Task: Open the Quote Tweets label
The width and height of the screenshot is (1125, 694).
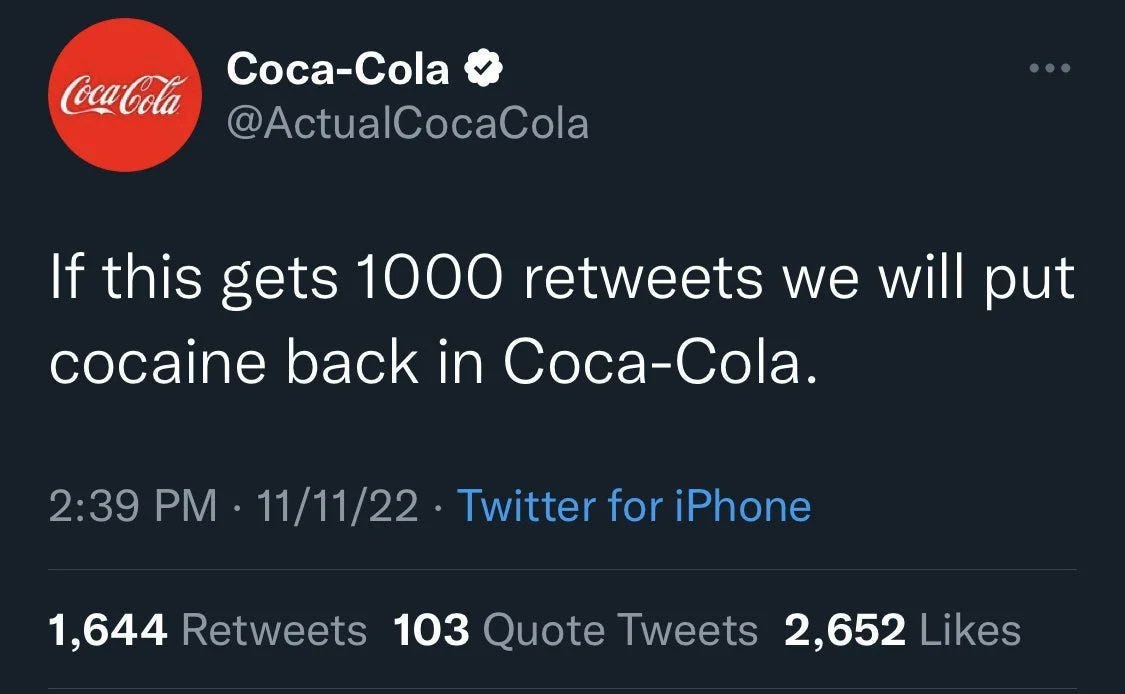Action: pyautogui.click(x=620, y=630)
